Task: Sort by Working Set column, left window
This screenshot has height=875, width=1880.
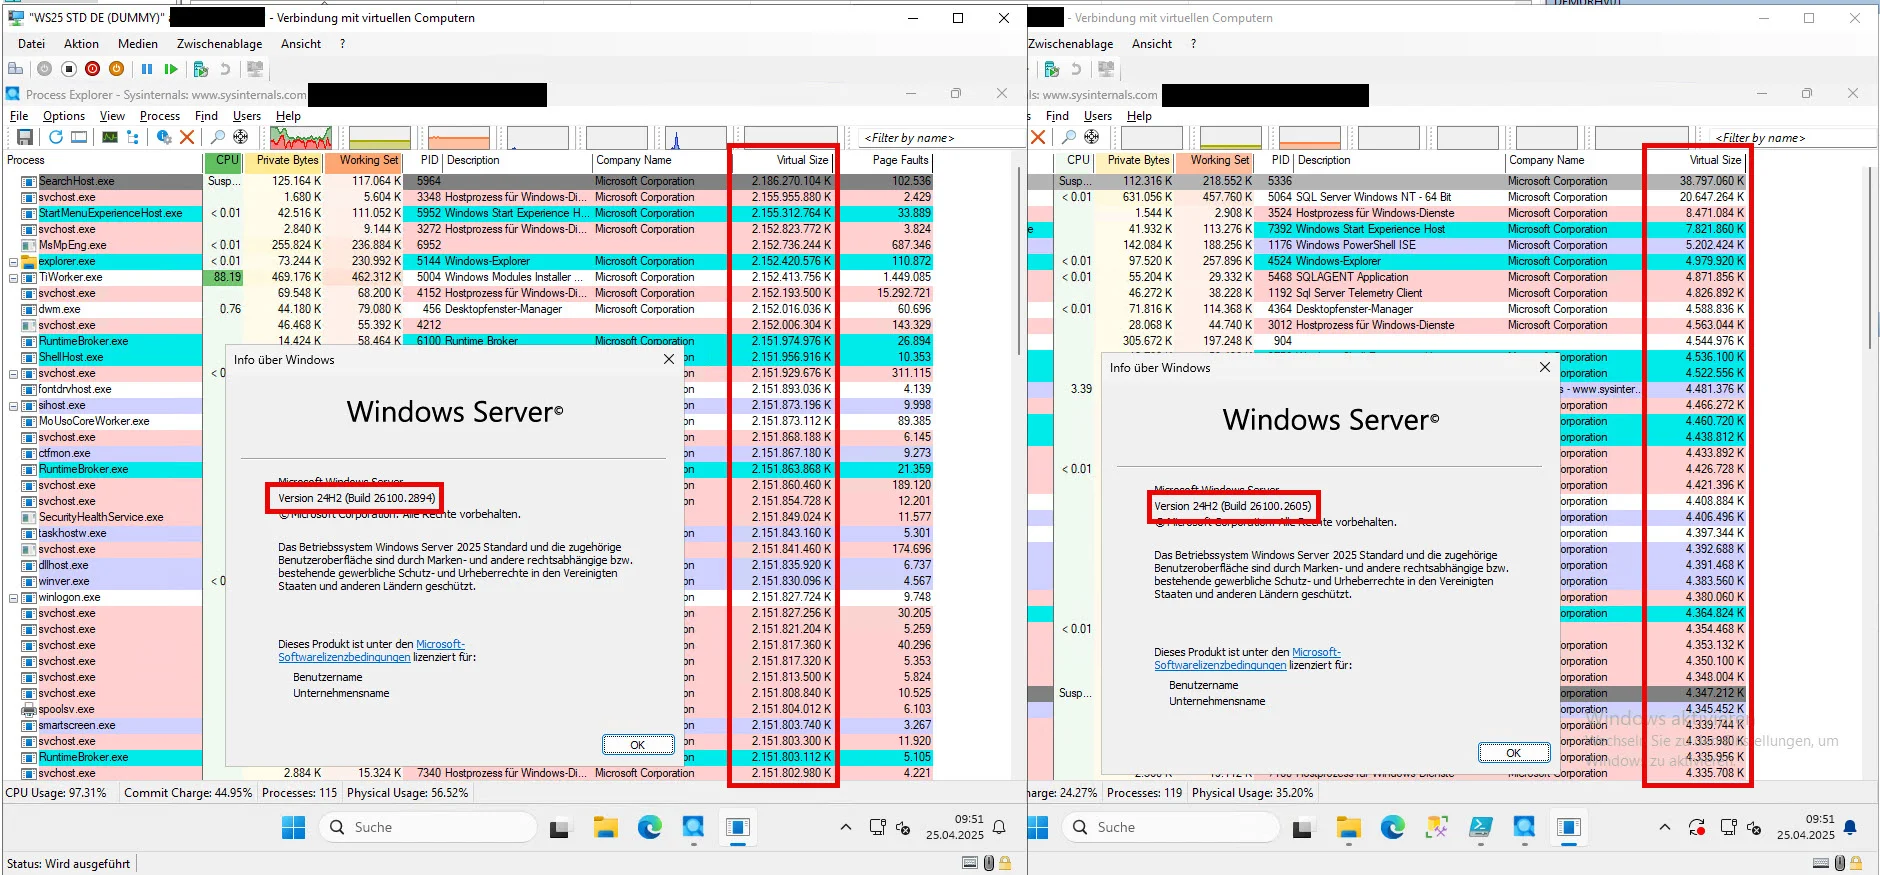Action: pyautogui.click(x=365, y=160)
